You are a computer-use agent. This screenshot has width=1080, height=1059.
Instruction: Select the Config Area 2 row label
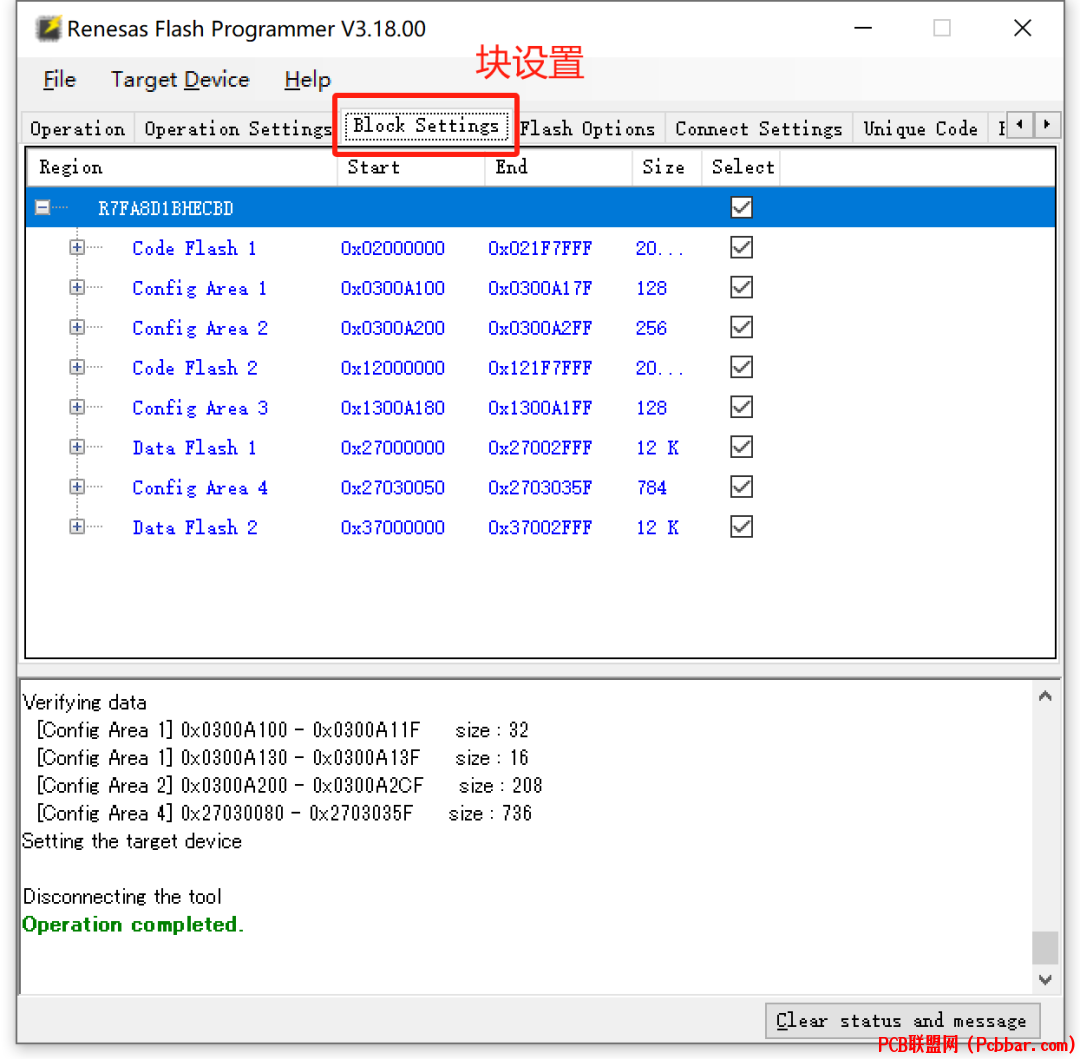click(200, 328)
